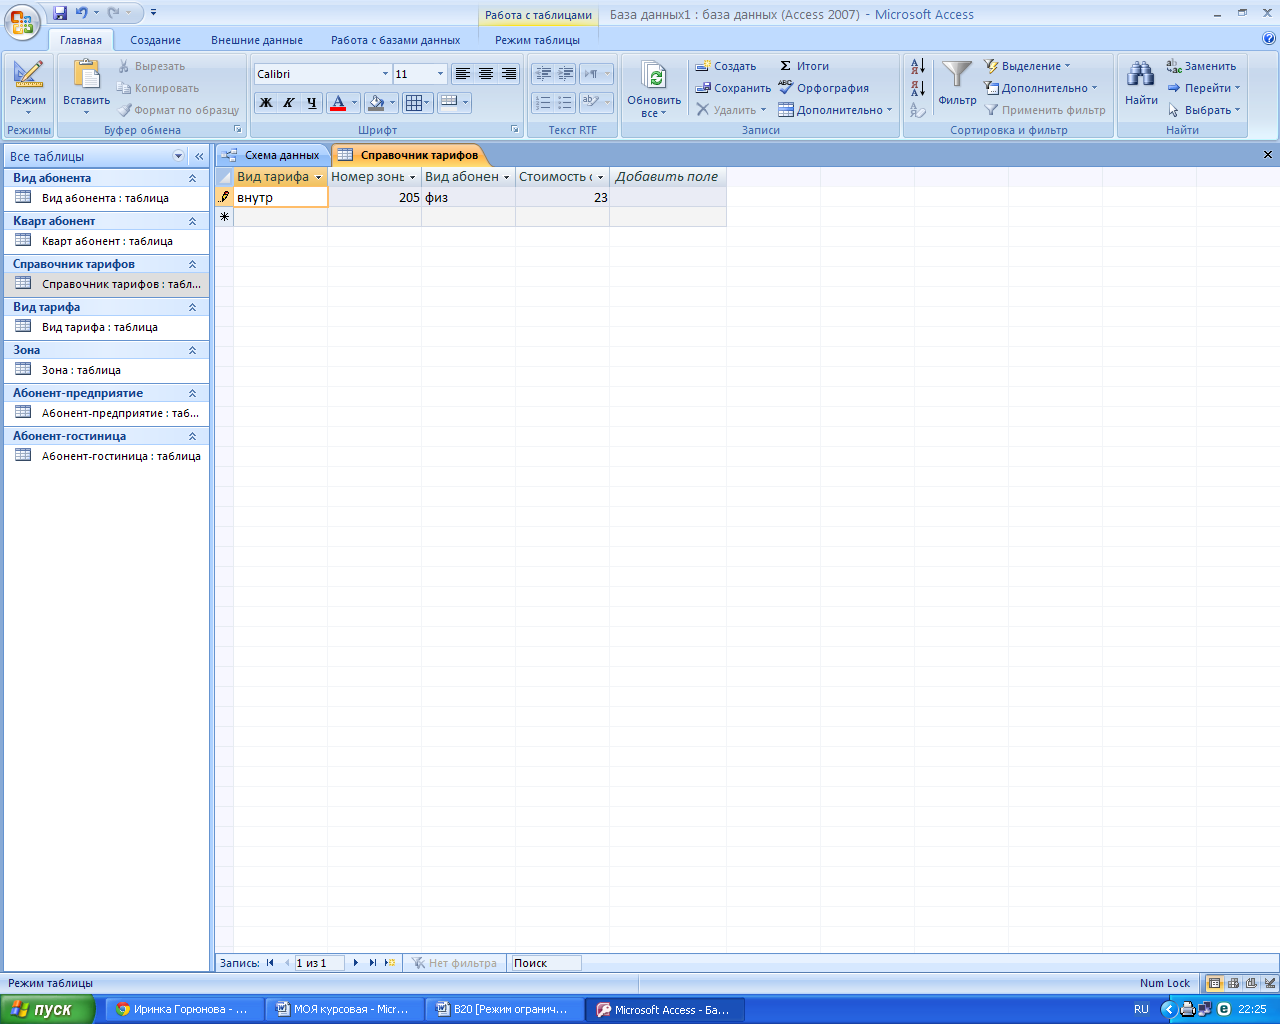Run Орфография spell check
Viewport: 1280px width, 1024px height.
coord(823,88)
